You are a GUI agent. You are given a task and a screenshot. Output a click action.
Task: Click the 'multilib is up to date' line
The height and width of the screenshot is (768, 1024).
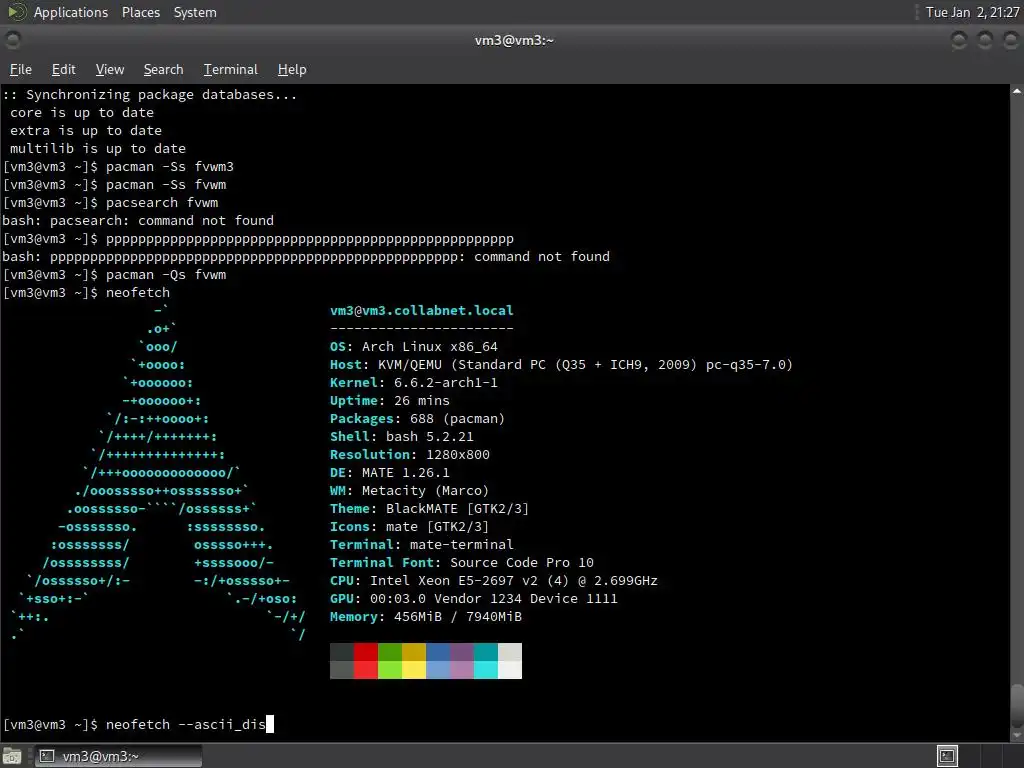coord(97,148)
